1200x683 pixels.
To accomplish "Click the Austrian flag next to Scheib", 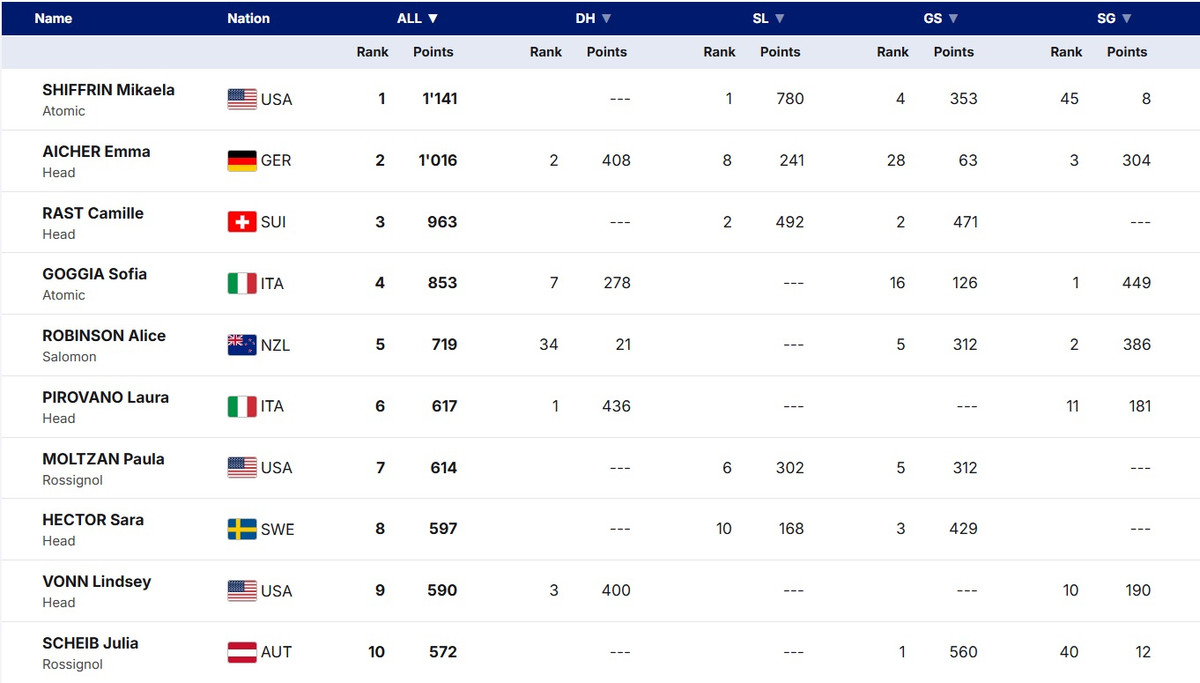I will point(242,653).
